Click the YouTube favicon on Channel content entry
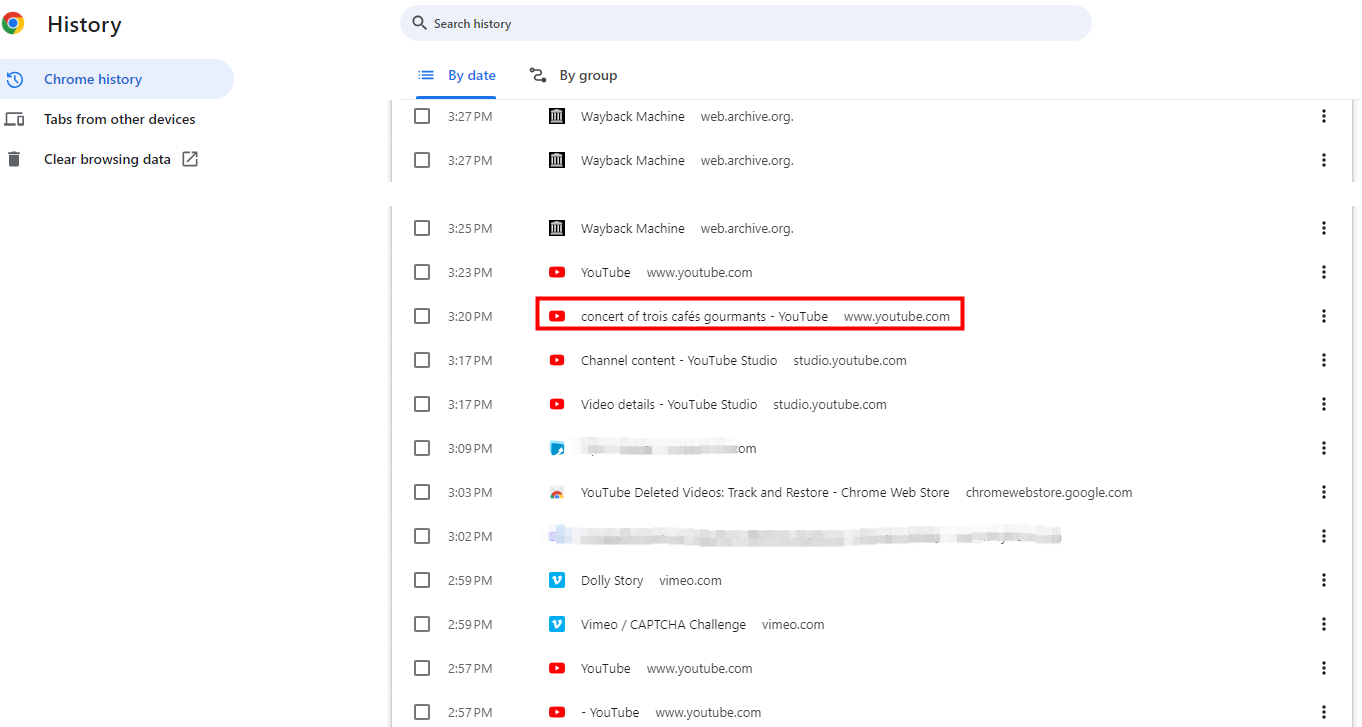1362x727 pixels. pos(557,360)
